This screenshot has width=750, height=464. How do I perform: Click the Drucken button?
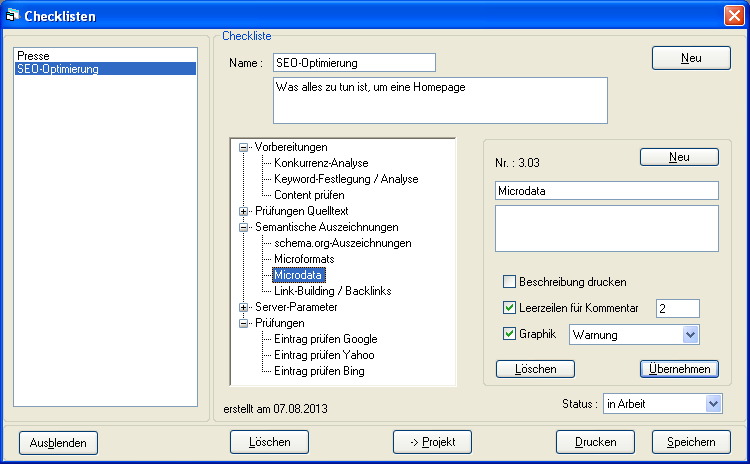point(596,442)
